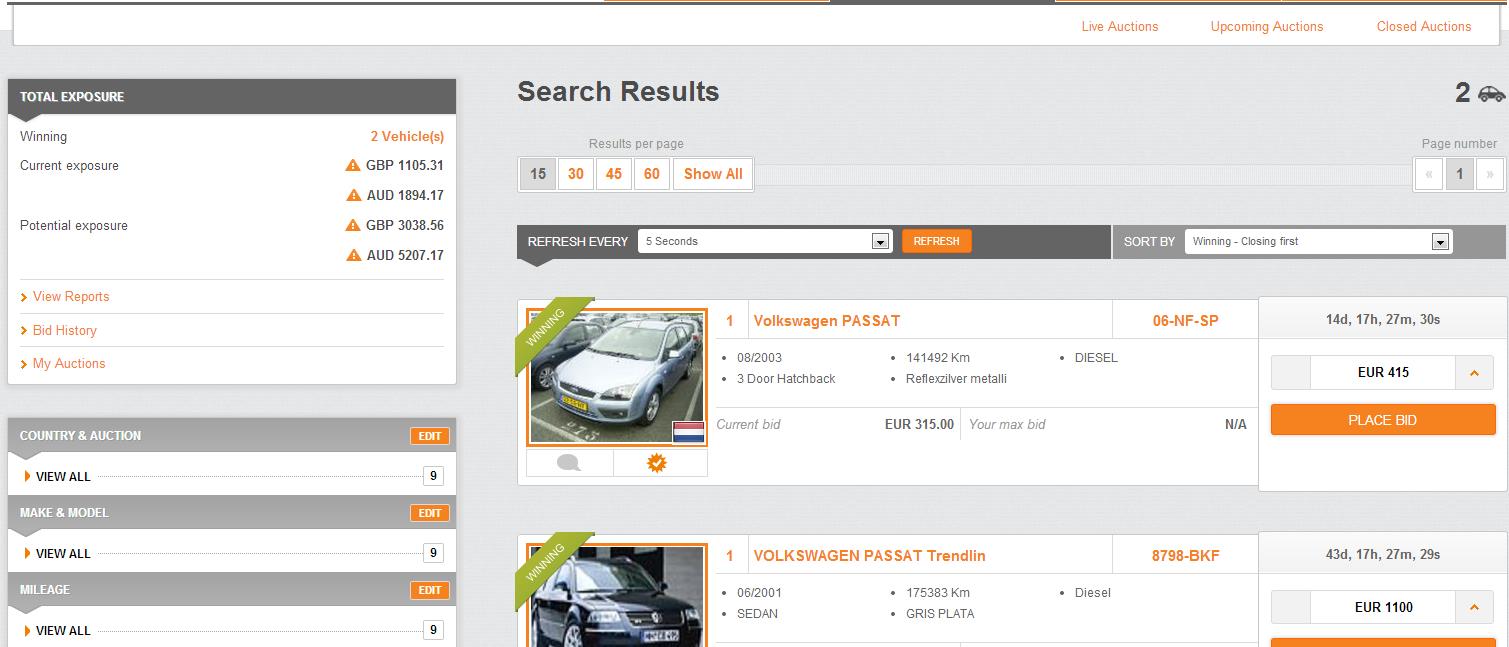The image size is (1509, 647).
Task: Click current bid EUR 315.00 value
Action: (x=919, y=425)
